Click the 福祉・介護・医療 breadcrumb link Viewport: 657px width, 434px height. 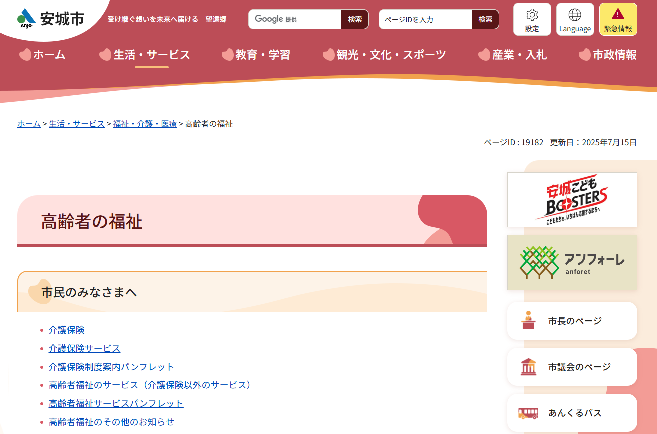coord(144,123)
